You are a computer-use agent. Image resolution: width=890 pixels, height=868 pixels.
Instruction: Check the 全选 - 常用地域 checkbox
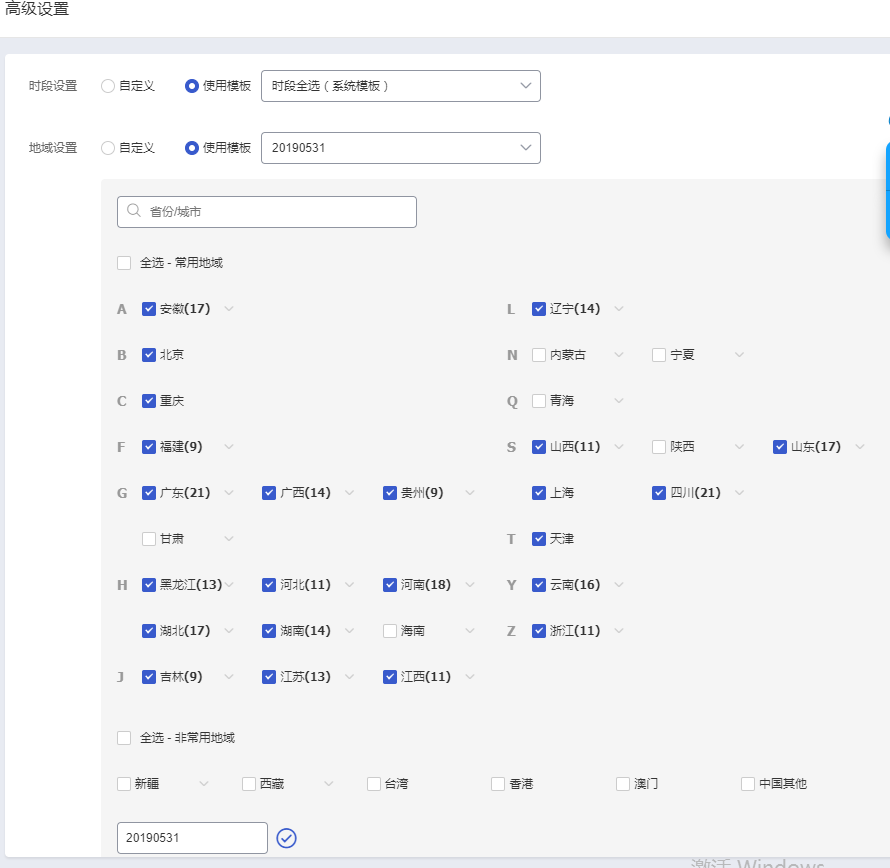[x=124, y=263]
